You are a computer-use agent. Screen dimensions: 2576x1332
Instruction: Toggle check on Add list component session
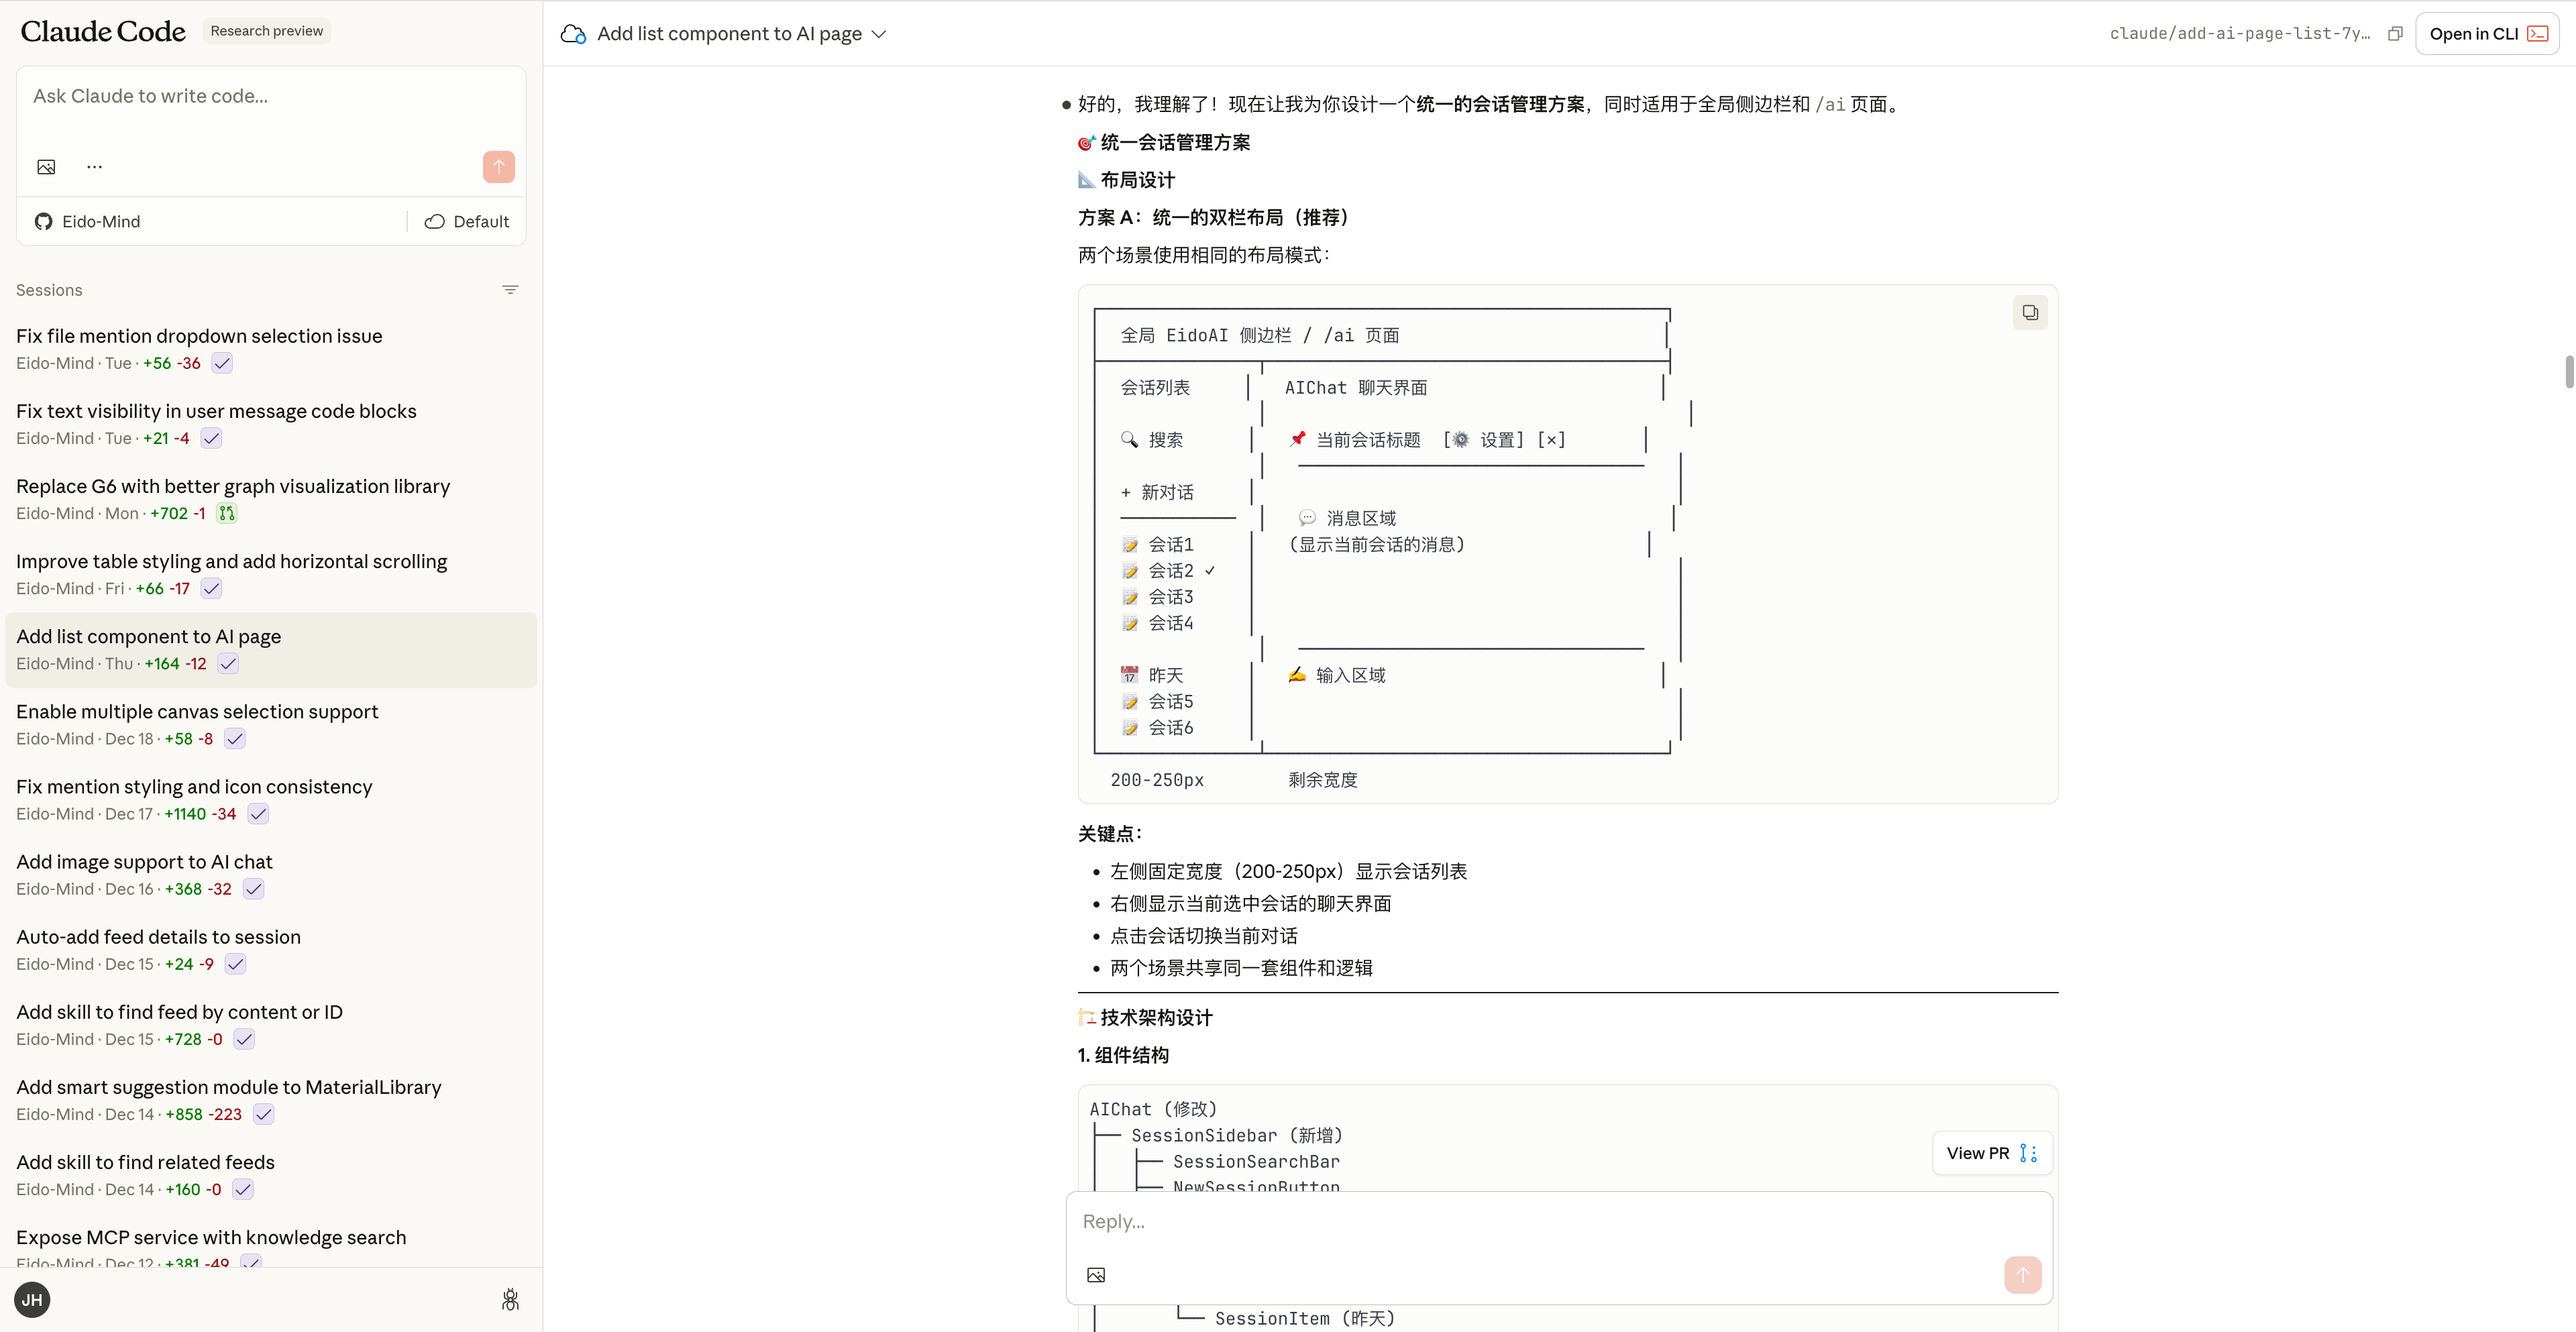(x=228, y=664)
